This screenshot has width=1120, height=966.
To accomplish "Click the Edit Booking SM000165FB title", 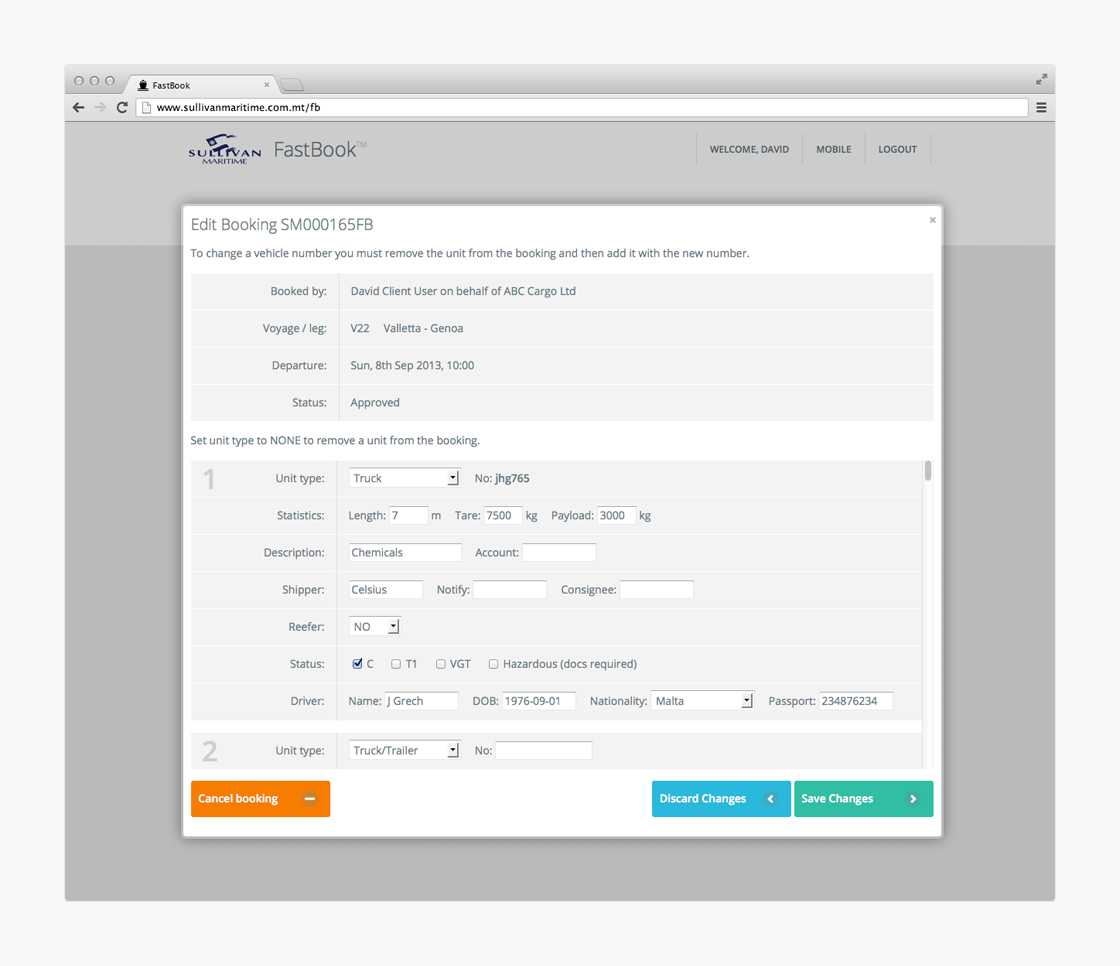I will click(282, 224).
